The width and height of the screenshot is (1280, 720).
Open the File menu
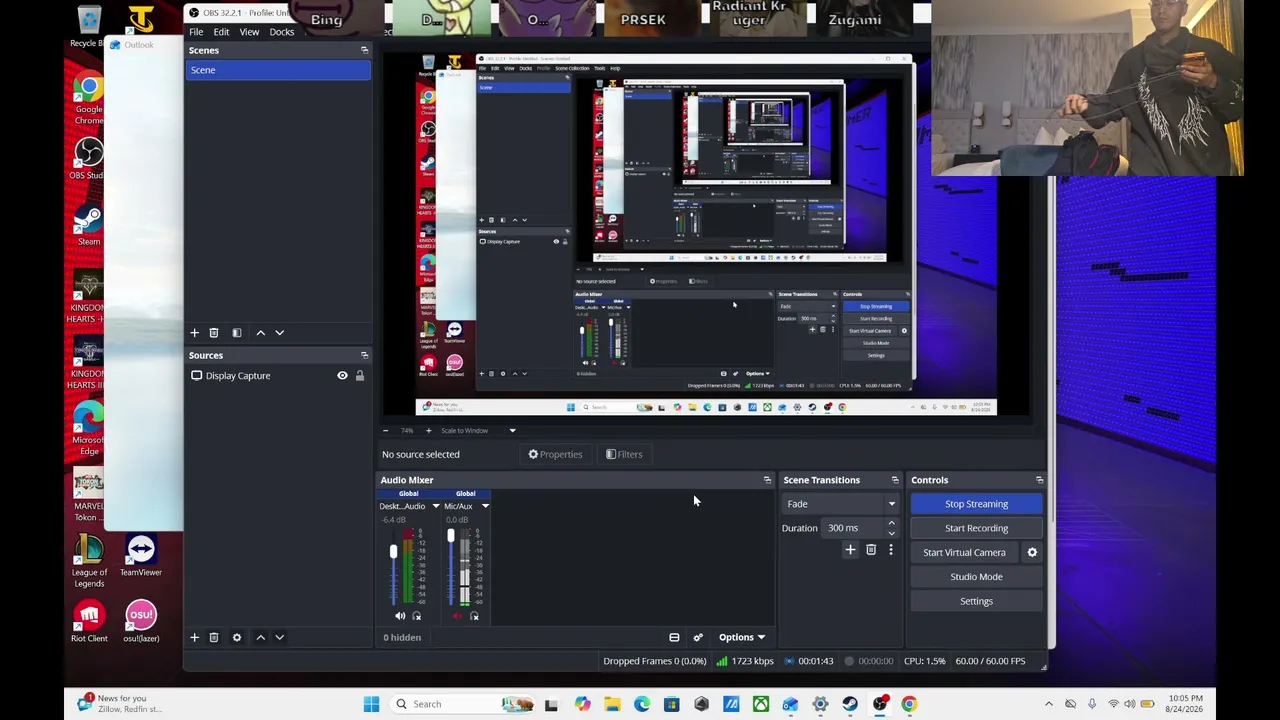[x=196, y=32]
